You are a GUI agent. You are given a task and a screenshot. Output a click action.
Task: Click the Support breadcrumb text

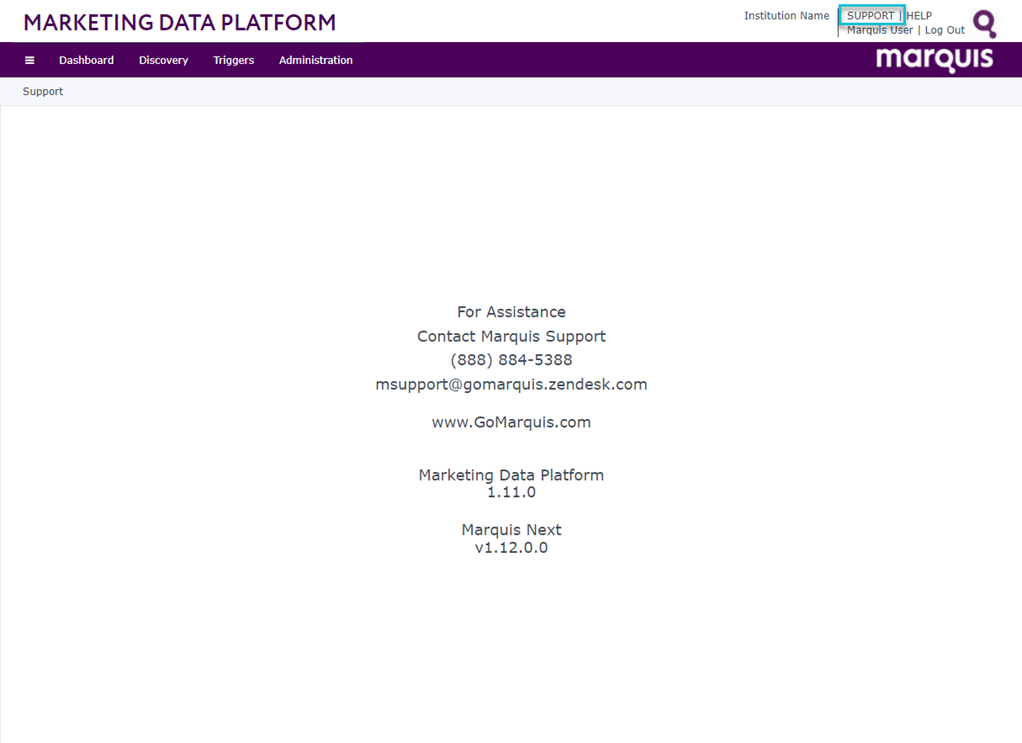(x=43, y=91)
